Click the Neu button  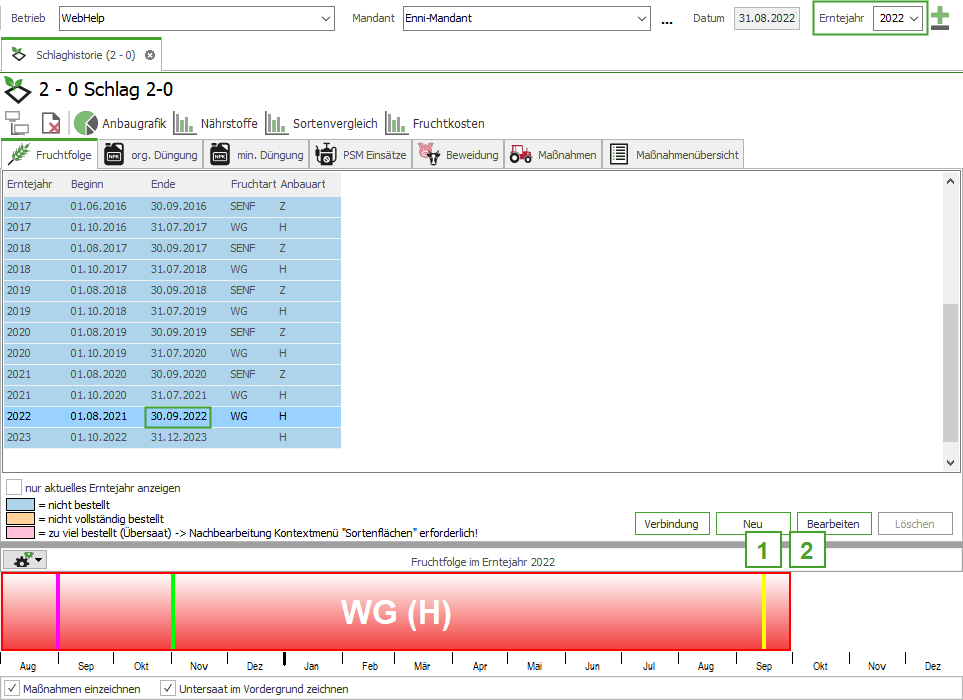pyautogui.click(x=752, y=524)
